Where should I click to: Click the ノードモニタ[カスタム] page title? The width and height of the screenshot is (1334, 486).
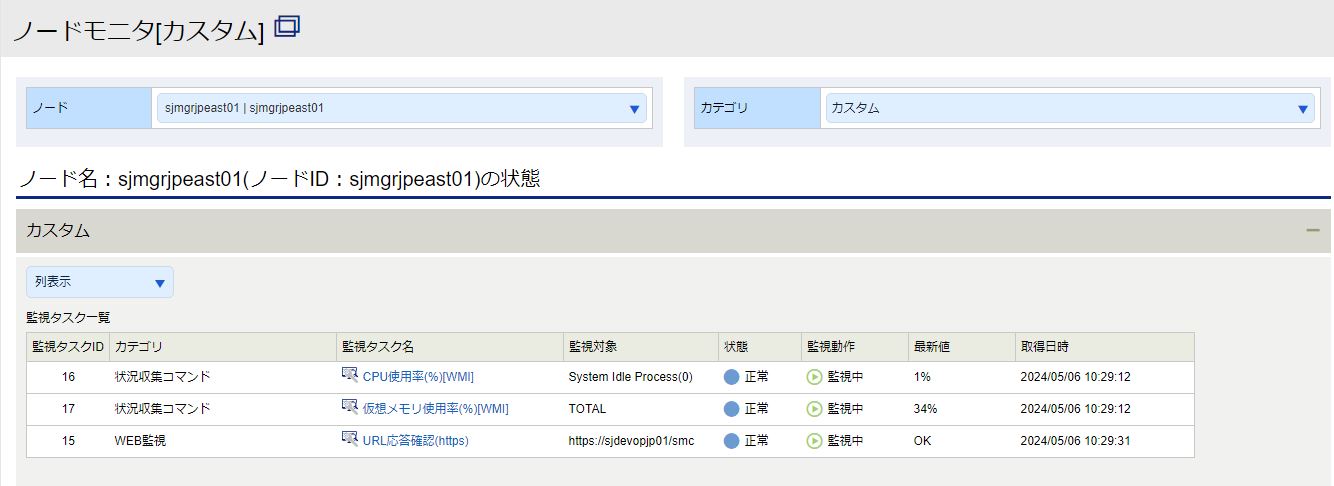click(138, 31)
